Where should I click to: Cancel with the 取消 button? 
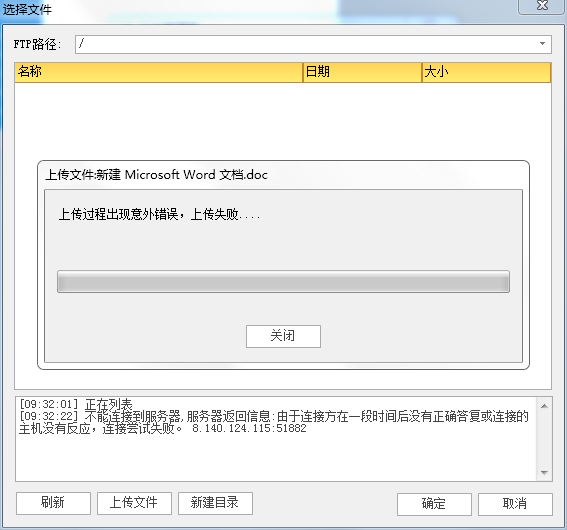[515, 504]
